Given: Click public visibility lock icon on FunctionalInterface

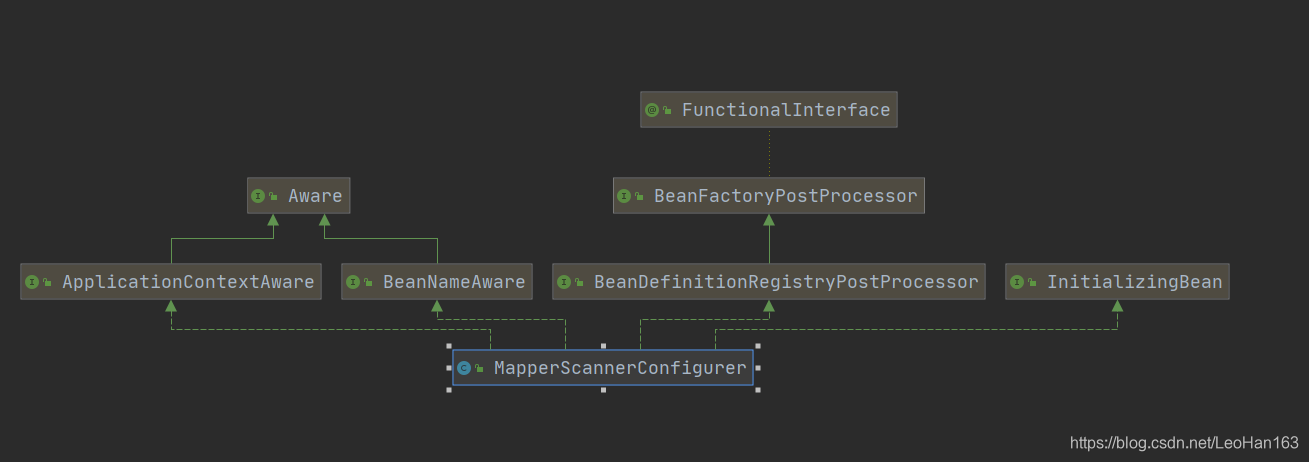Looking at the screenshot, I should click(667, 111).
